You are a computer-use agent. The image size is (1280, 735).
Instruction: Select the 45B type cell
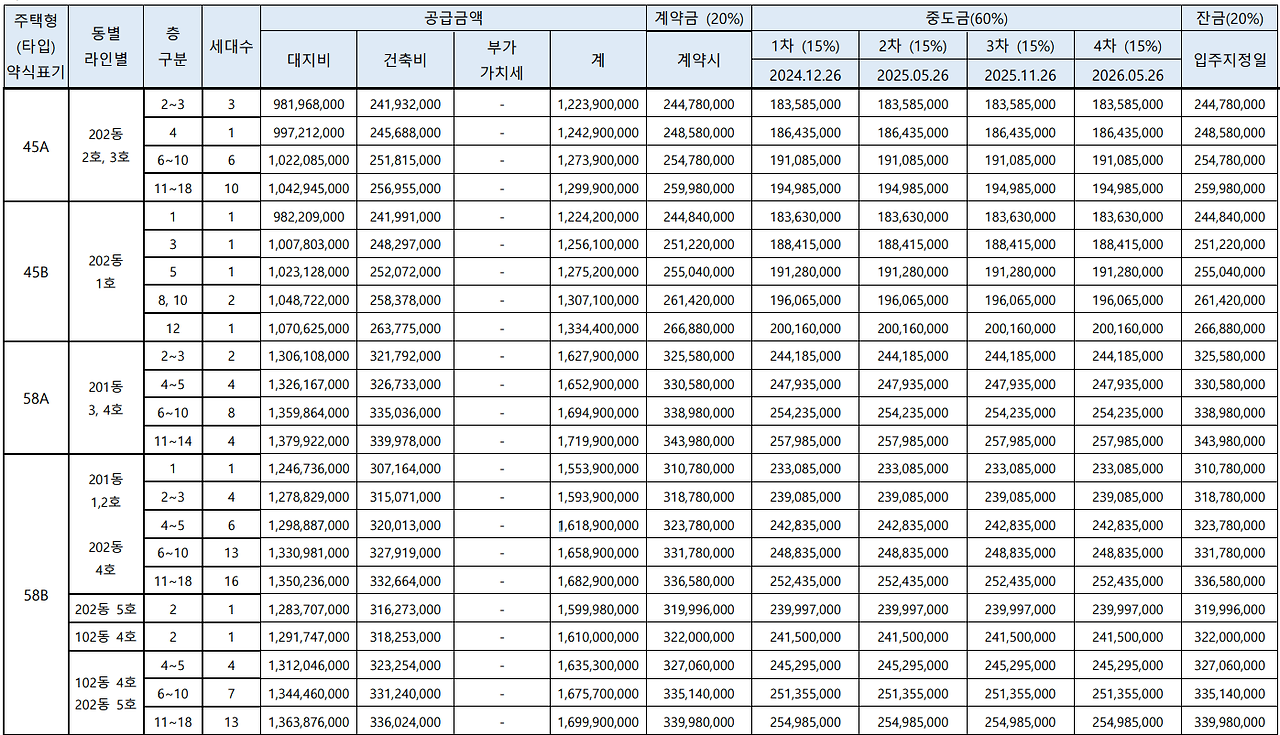37,272
